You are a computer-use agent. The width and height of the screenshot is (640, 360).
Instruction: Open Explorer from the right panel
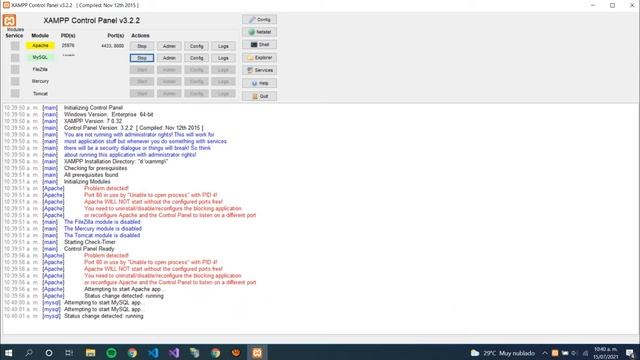coord(260,58)
